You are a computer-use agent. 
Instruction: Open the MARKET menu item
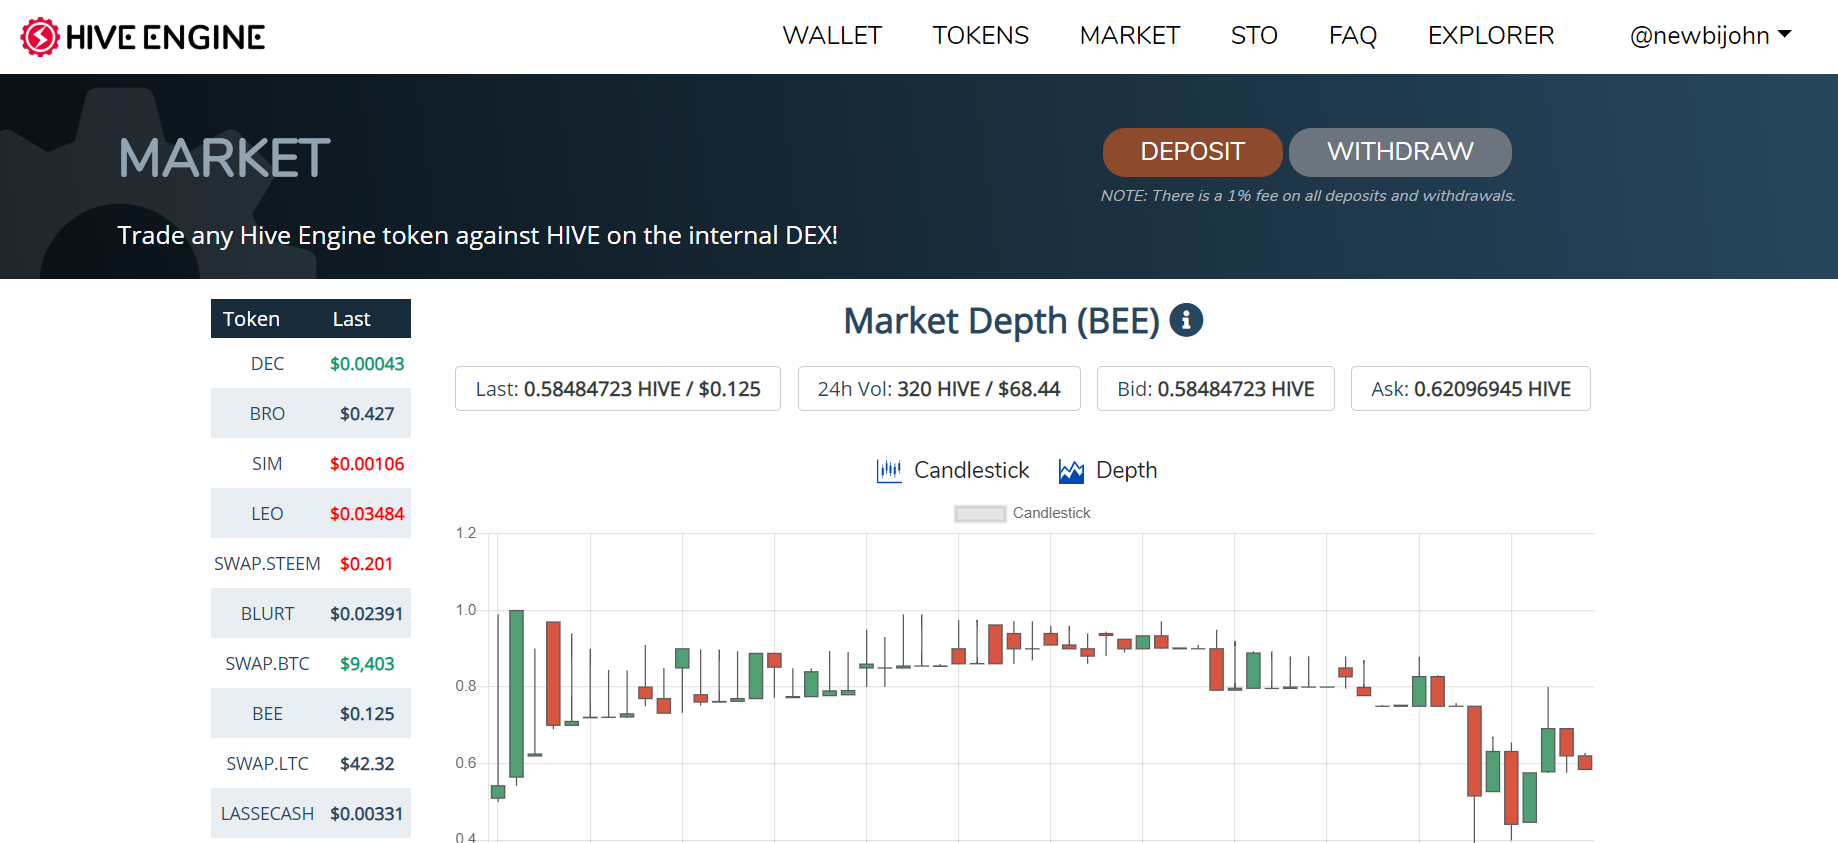click(x=1130, y=36)
